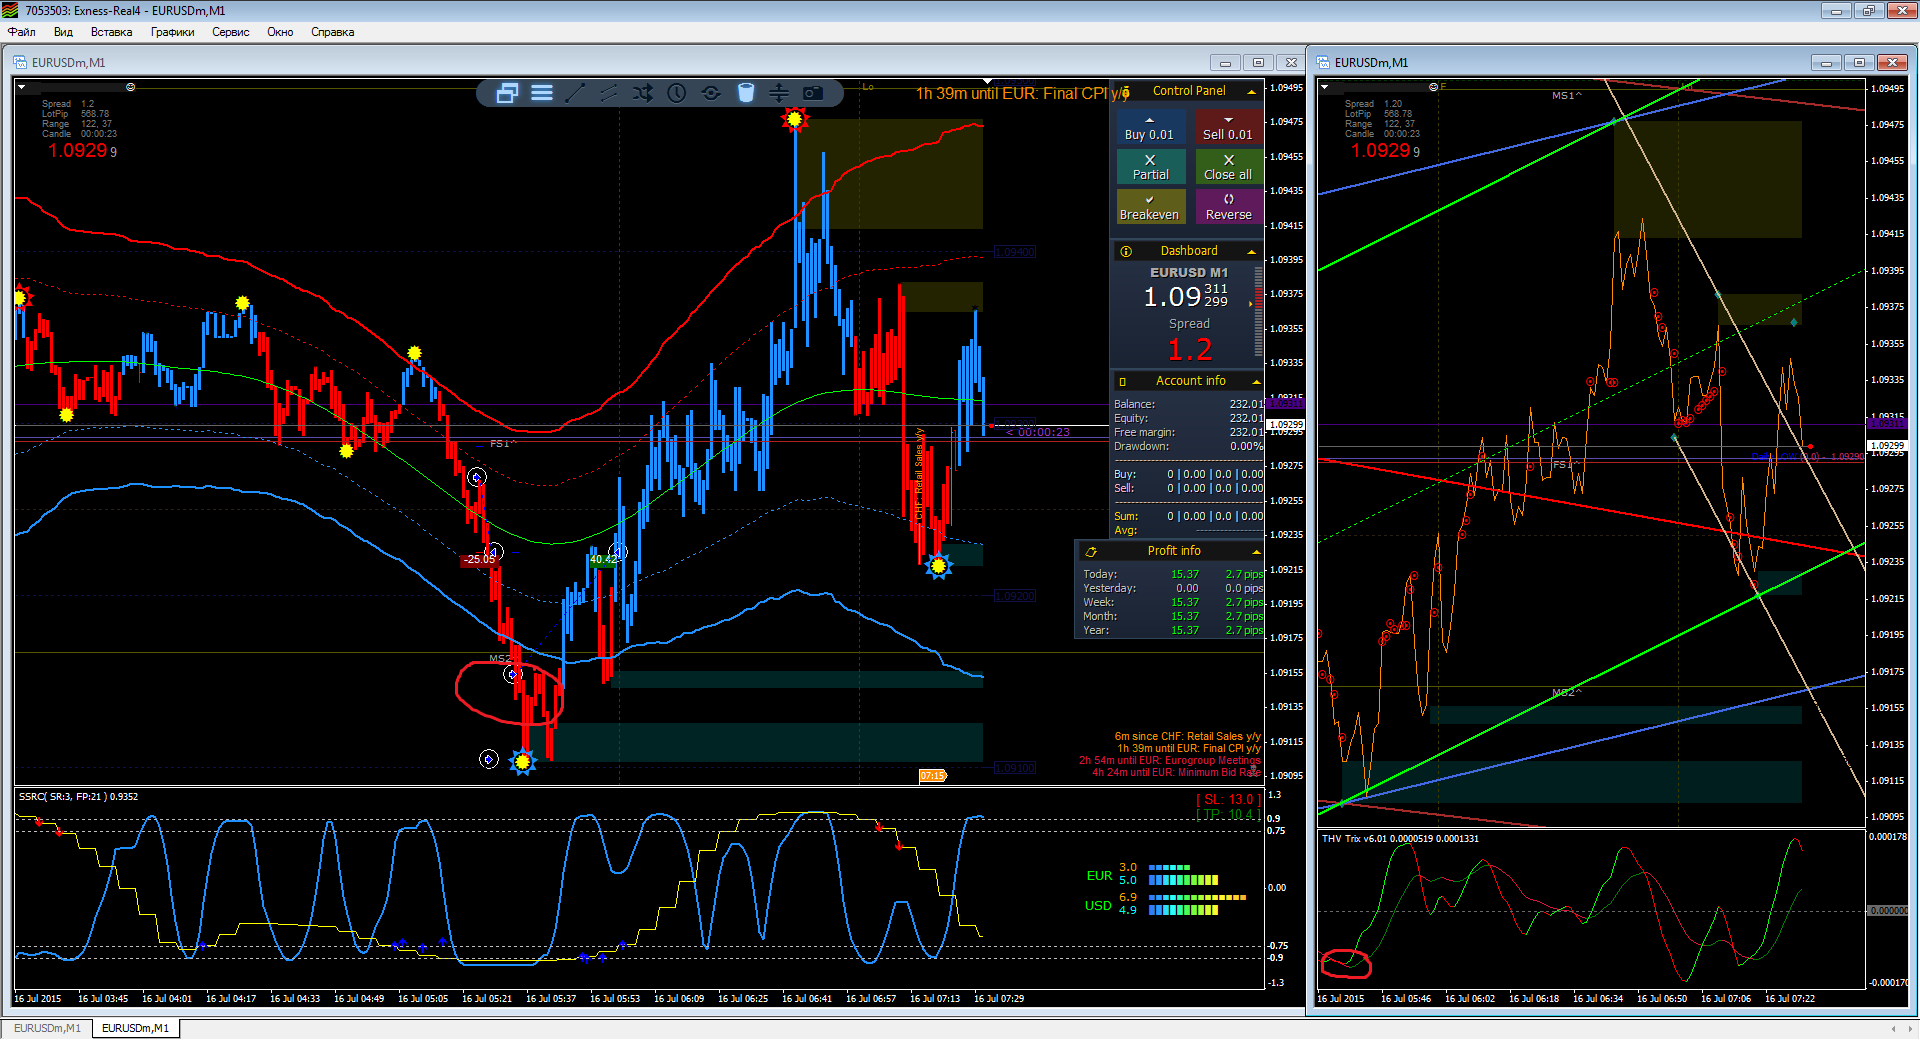Click the Spread 1.2 value in Dashboard

coord(1190,349)
